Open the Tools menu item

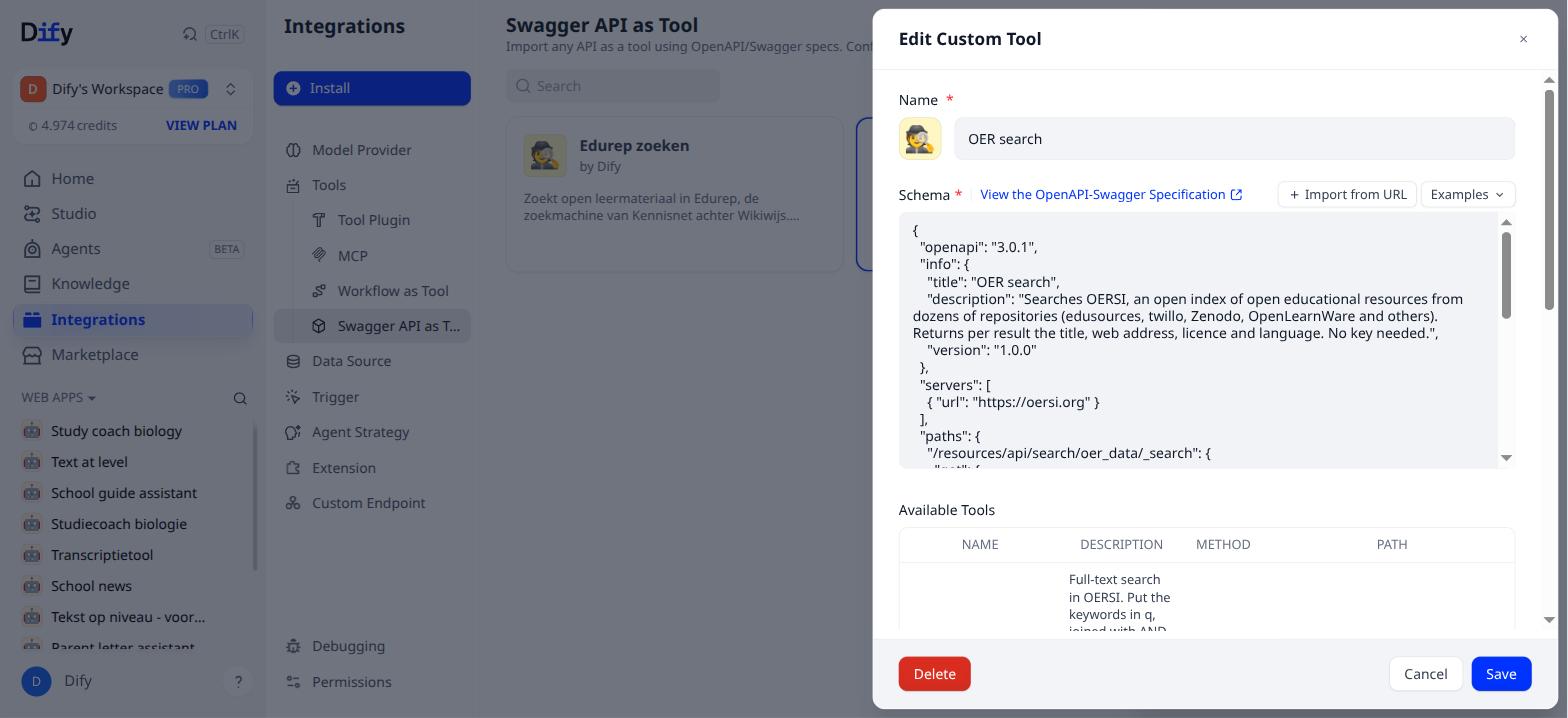pyautogui.click(x=372, y=185)
